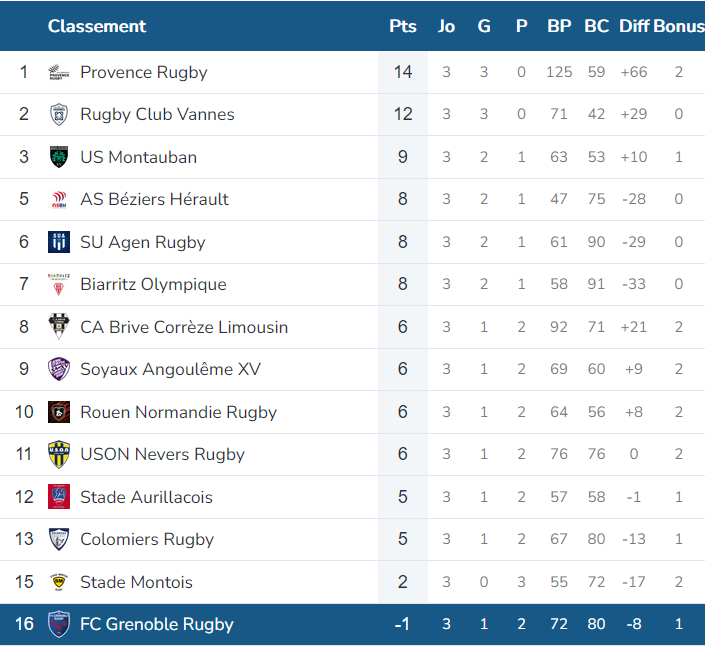Click the Bonus column header
The width and height of the screenshot is (705, 647).
click(x=679, y=26)
